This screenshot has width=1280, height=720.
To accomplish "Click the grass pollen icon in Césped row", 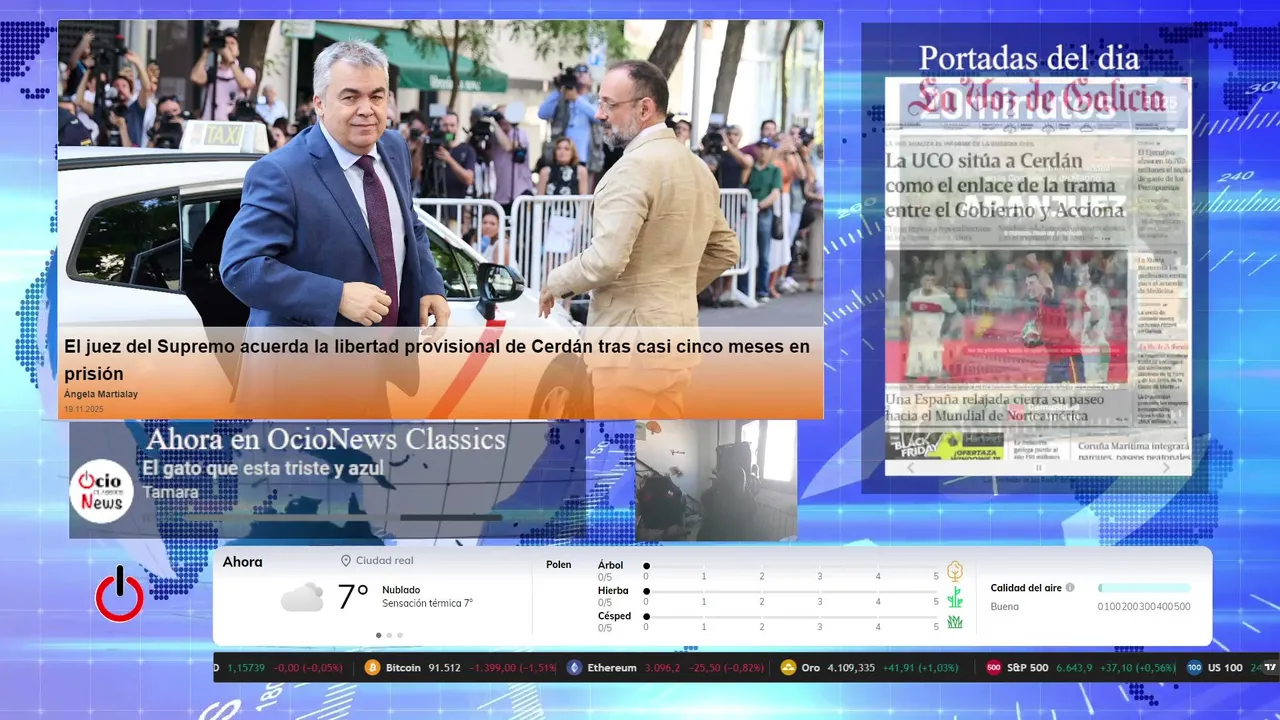I will tap(955, 622).
